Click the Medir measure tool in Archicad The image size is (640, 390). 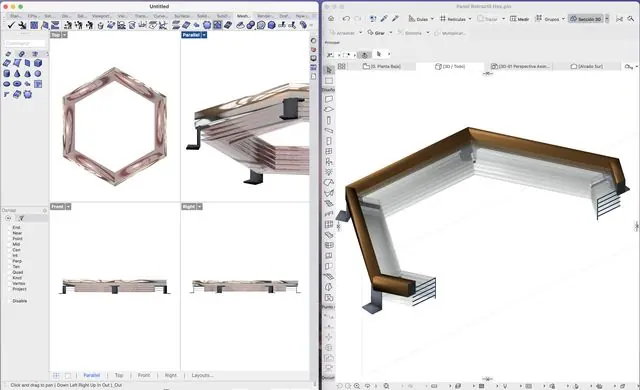520,19
